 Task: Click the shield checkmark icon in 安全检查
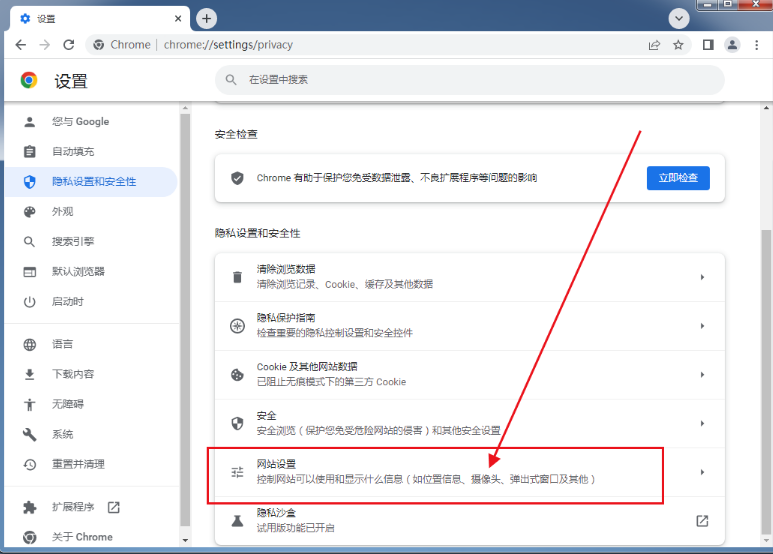[x=237, y=178]
